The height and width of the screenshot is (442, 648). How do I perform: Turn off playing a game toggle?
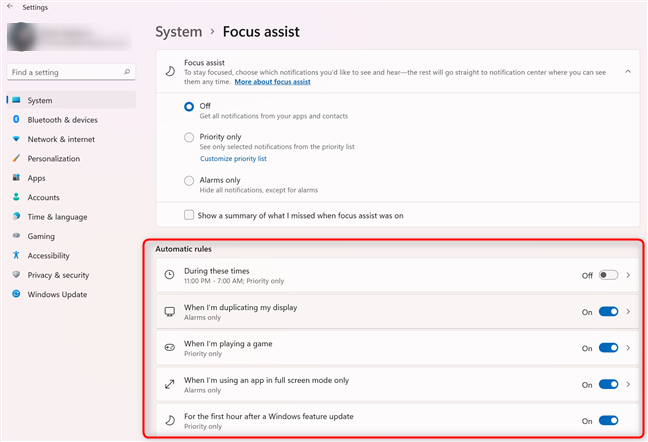point(608,348)
